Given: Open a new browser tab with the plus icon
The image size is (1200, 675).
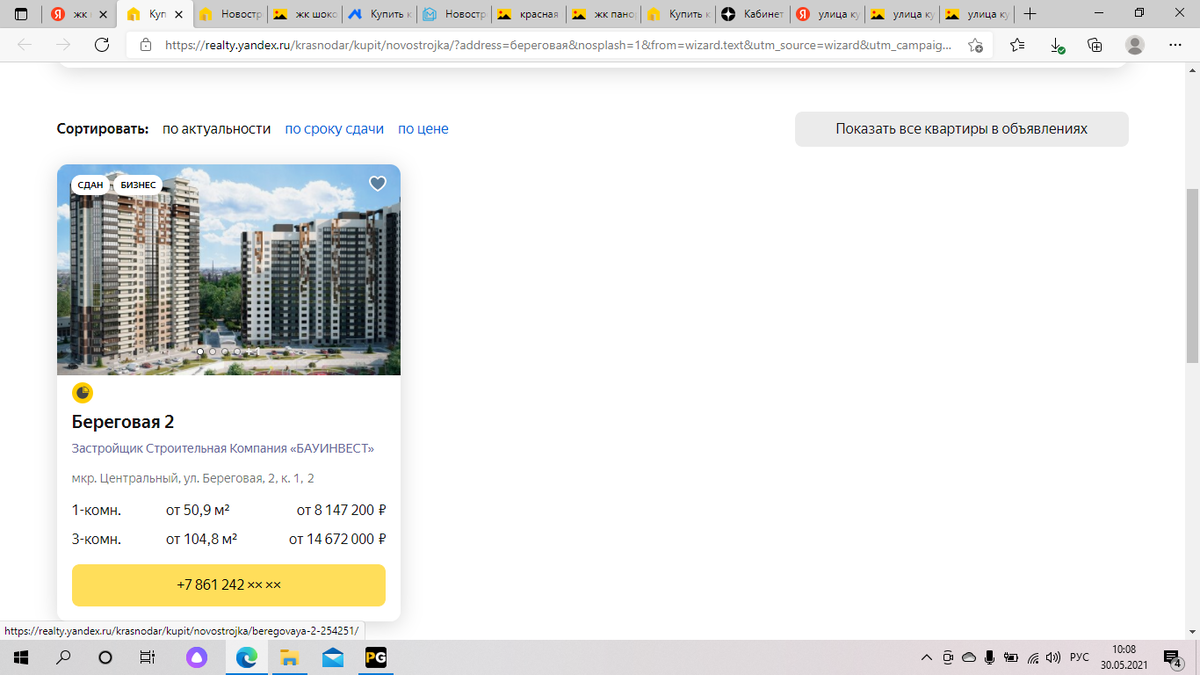Looking at the screenshot, I should point(1031,14).
